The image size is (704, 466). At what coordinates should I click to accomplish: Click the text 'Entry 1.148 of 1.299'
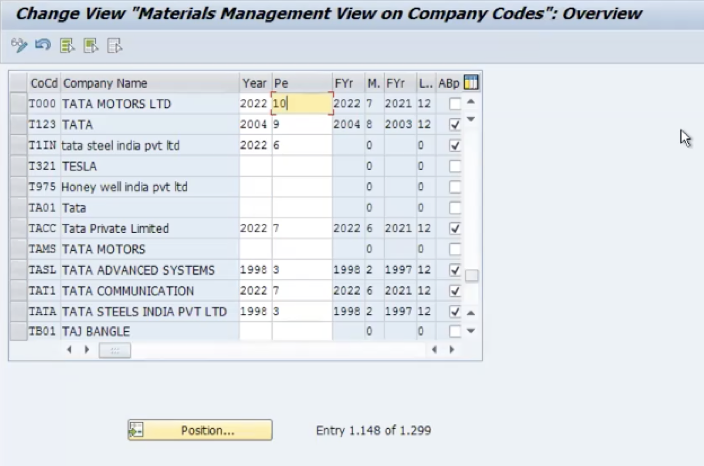pyautogui.click(x=374, y=430)
